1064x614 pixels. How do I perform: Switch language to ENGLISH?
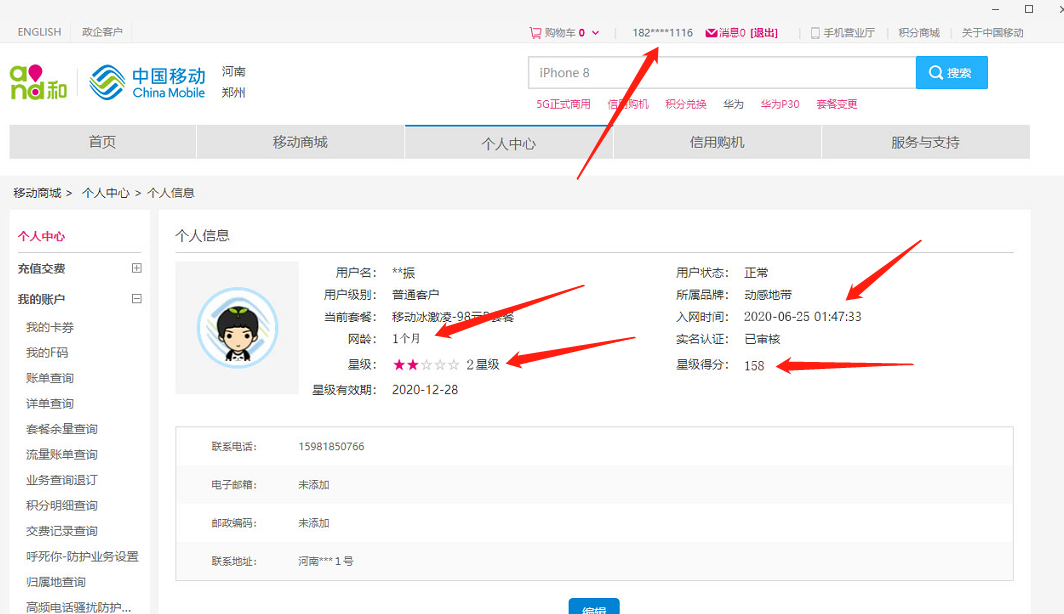pos(39,32)
